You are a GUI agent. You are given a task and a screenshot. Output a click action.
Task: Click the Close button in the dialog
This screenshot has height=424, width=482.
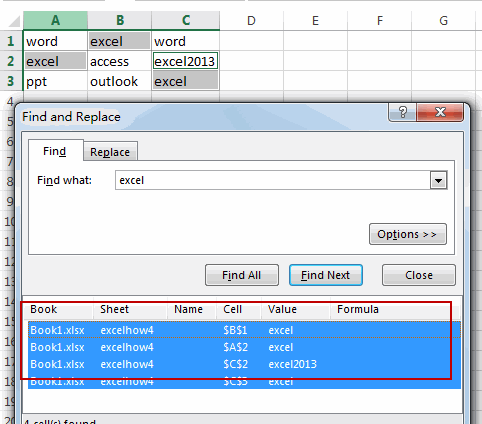tap(419, 275)
